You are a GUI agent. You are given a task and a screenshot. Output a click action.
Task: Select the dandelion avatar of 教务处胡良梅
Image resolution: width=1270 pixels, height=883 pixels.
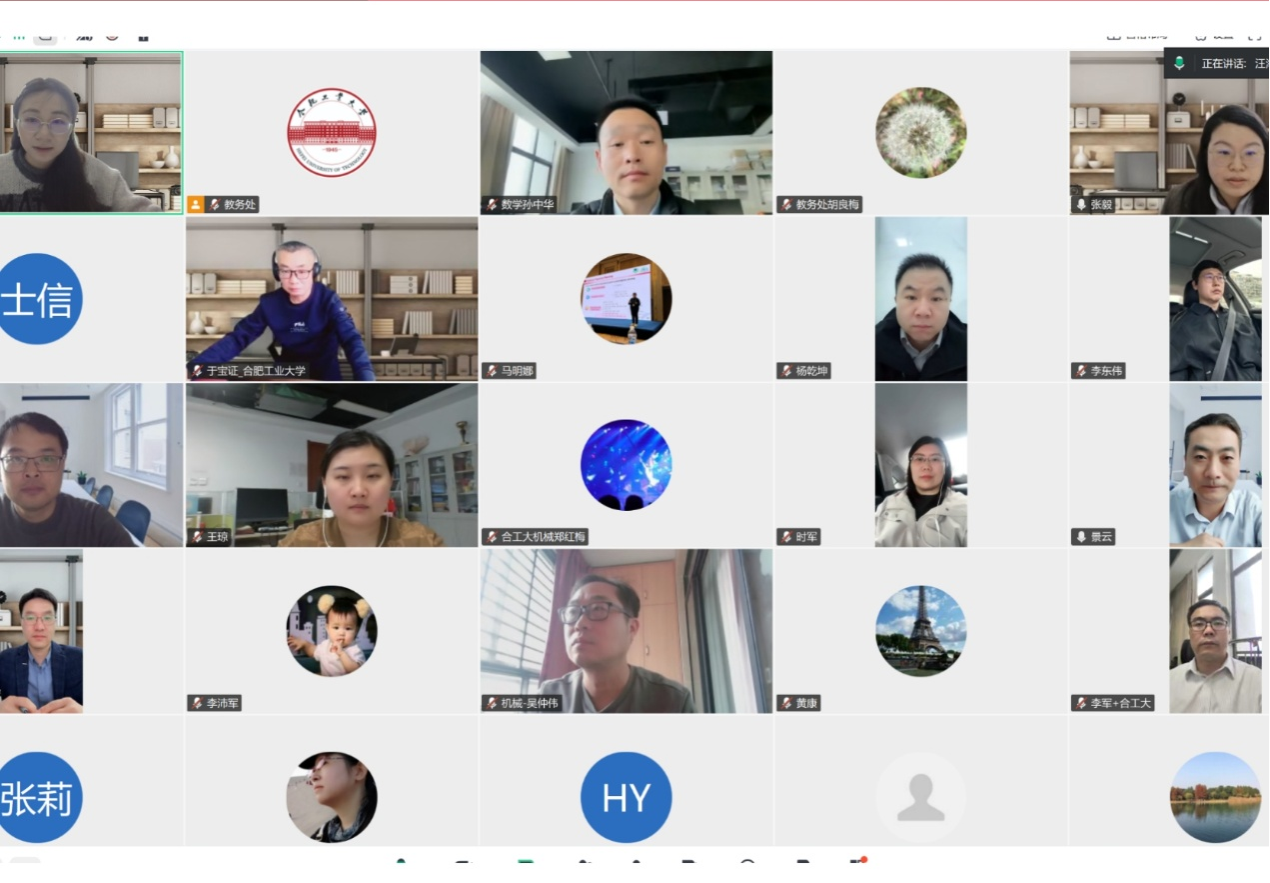(920, 132)
